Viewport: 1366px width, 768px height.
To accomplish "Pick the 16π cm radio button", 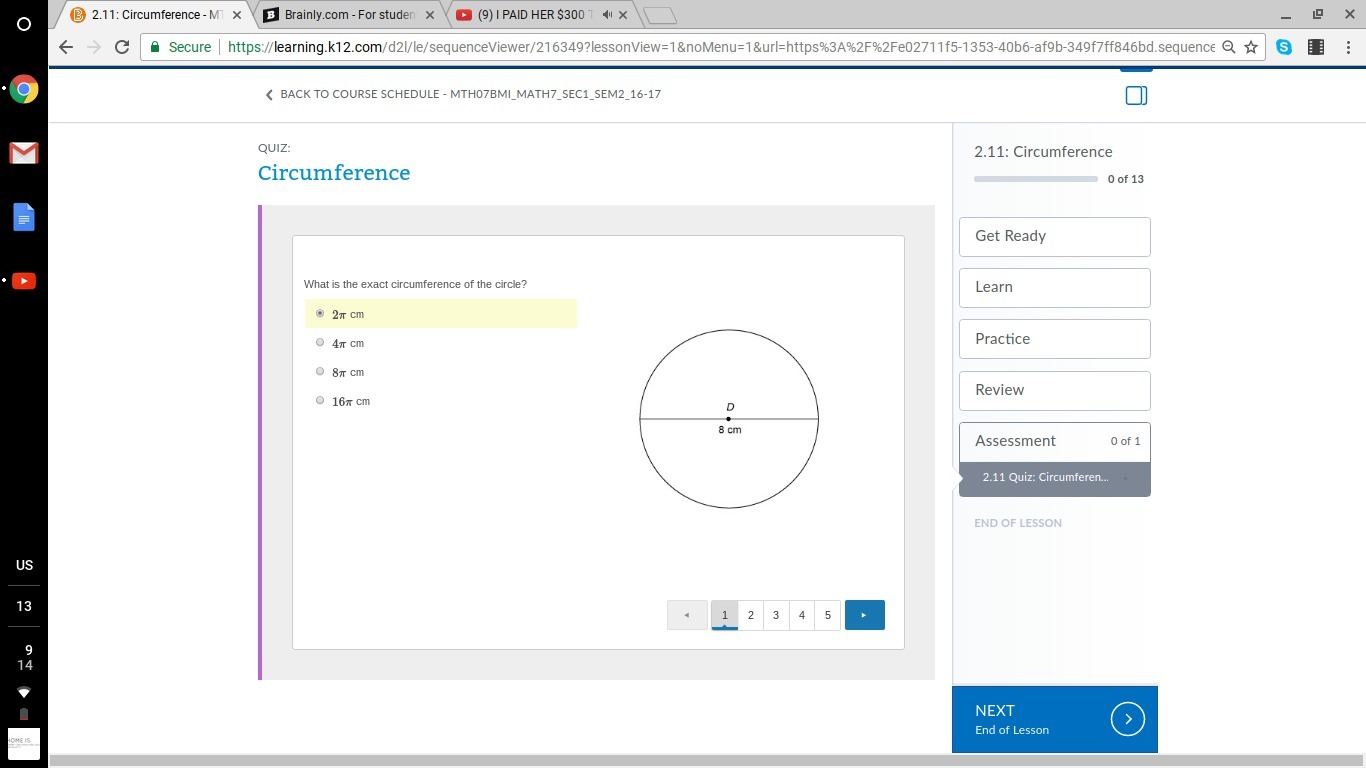I will pyautogui.click(x=320, y=401).
